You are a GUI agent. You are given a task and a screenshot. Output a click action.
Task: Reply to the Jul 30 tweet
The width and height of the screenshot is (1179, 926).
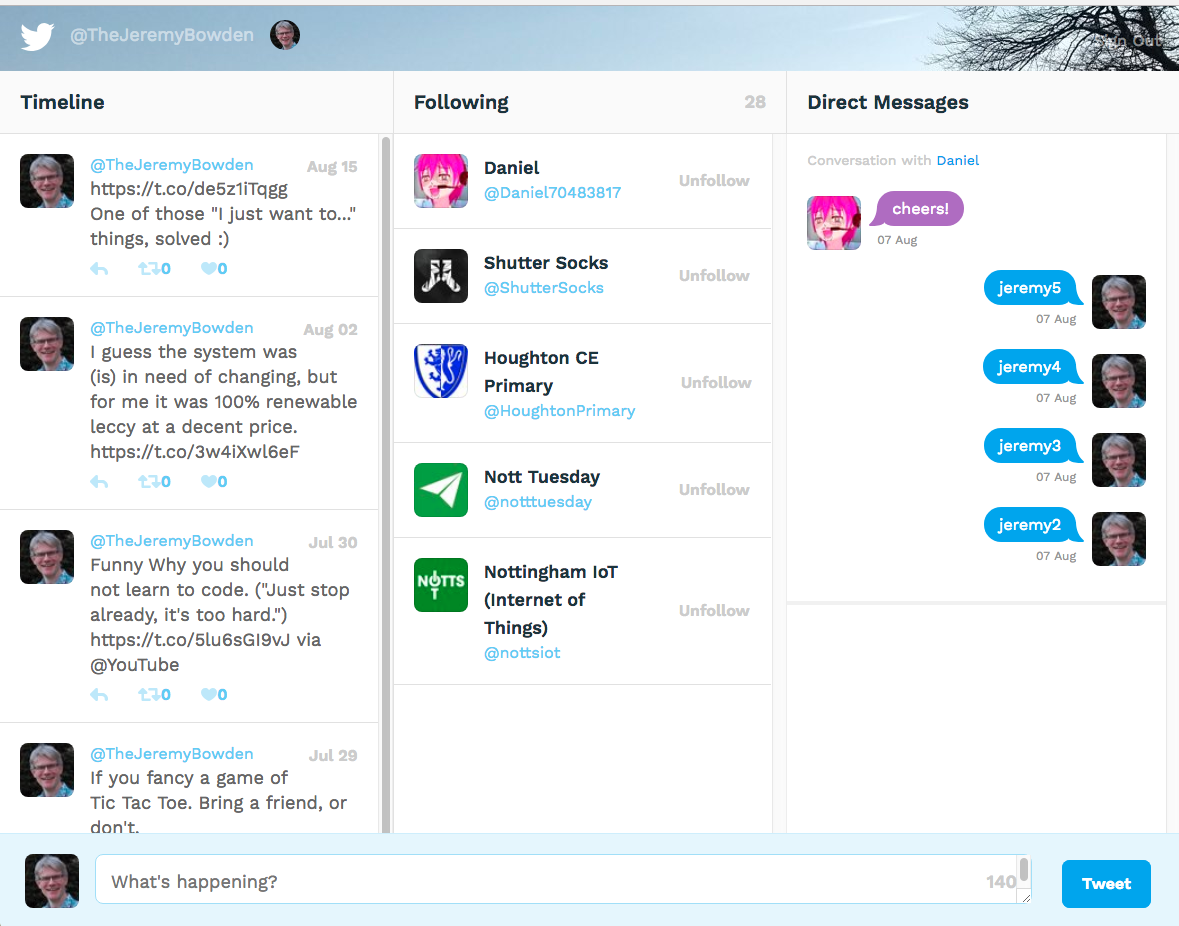pos(99,695)
